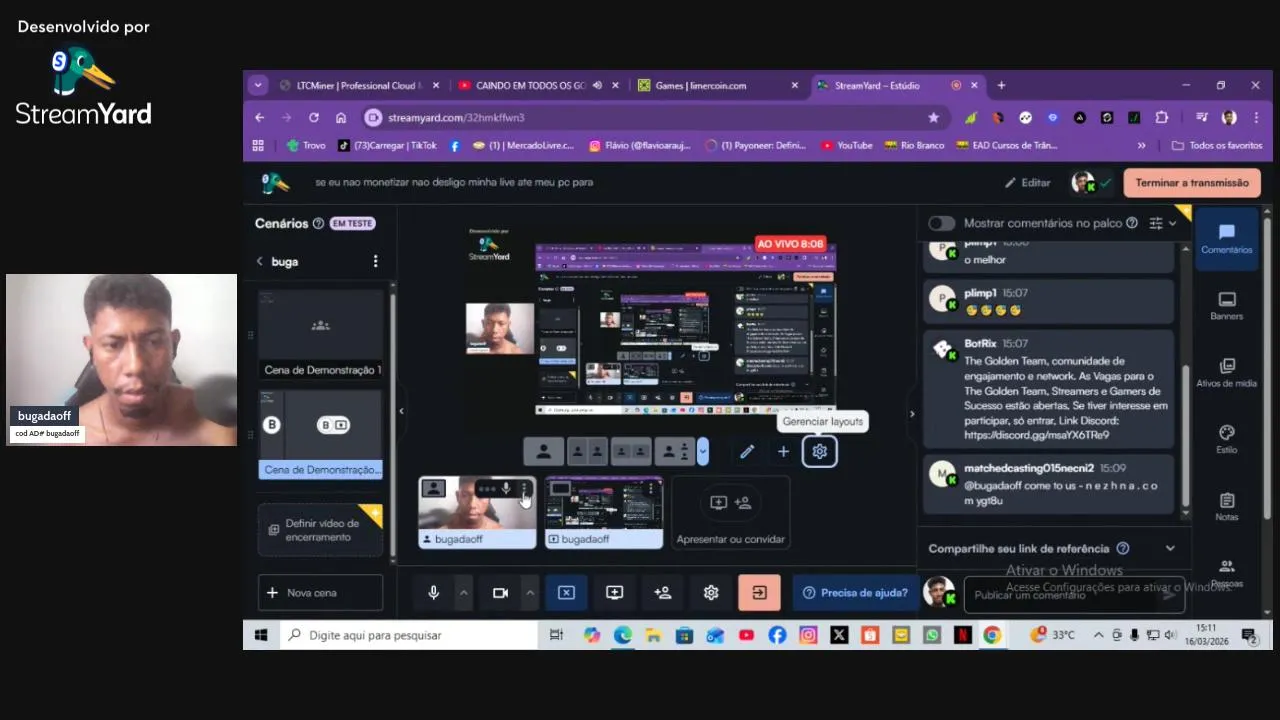Open studio settings gear in the bottom bar
The image size is (1280, 720).
(x=711, y=593)
